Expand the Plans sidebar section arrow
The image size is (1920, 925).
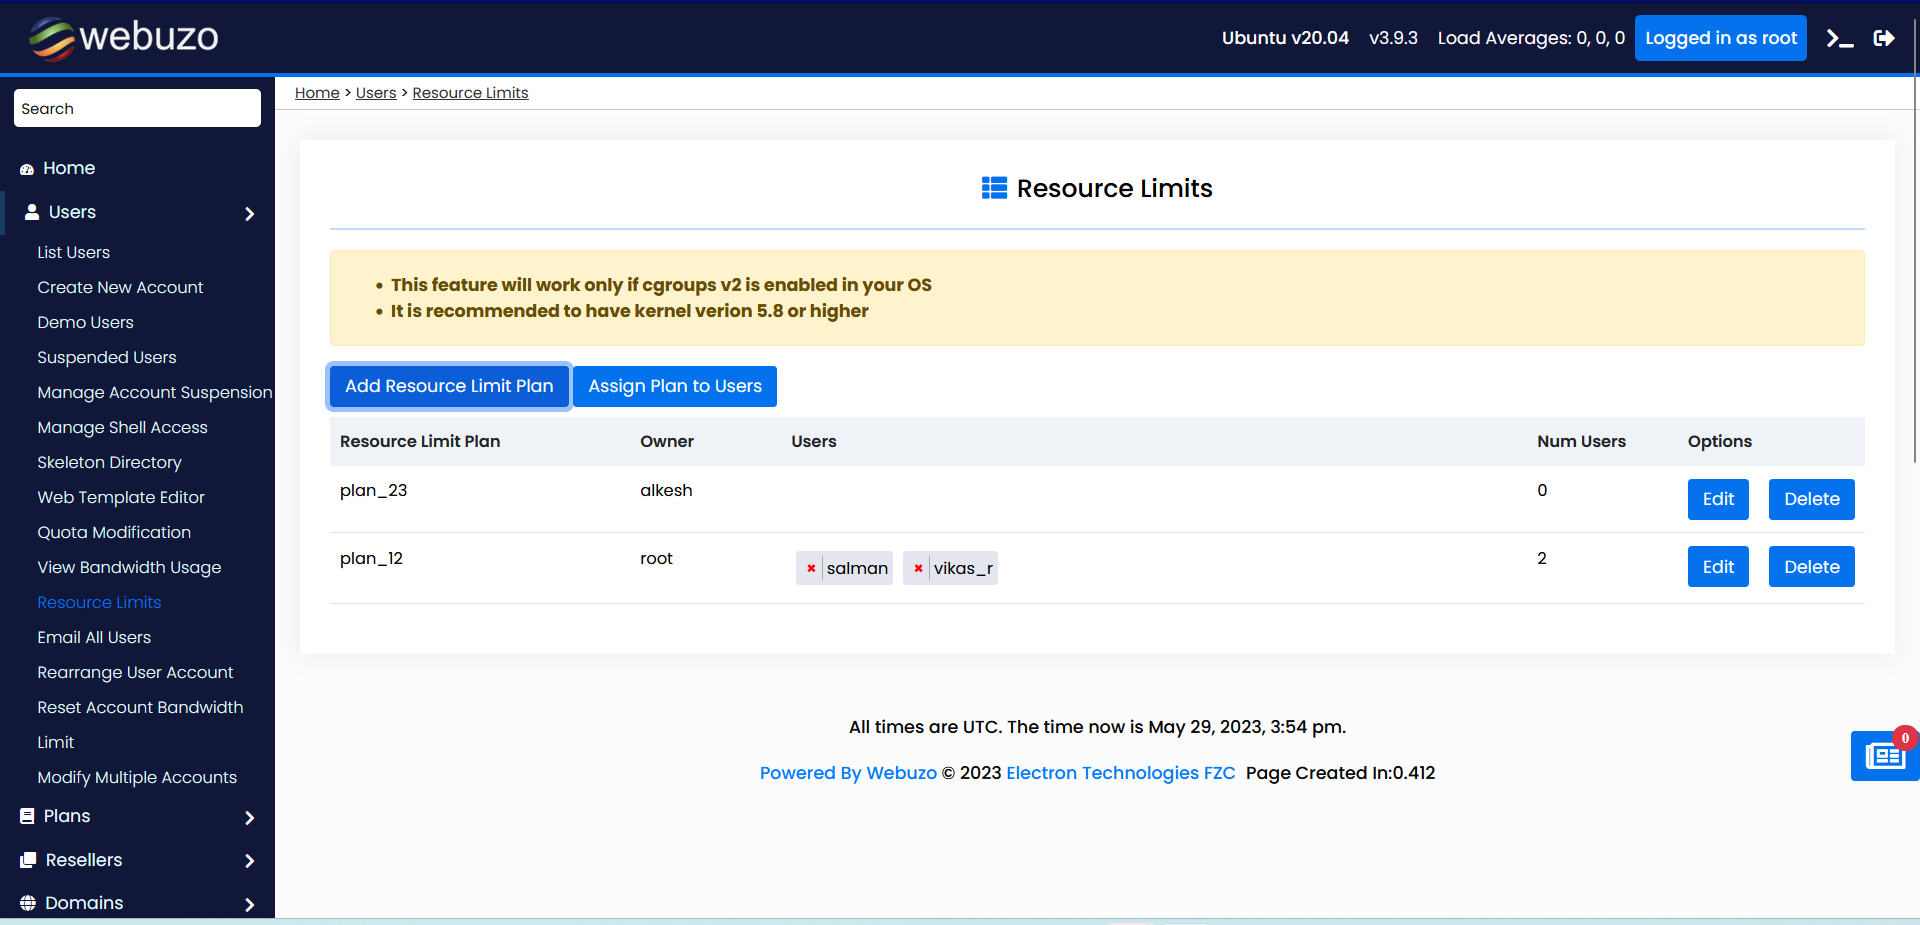click(249, 817)
